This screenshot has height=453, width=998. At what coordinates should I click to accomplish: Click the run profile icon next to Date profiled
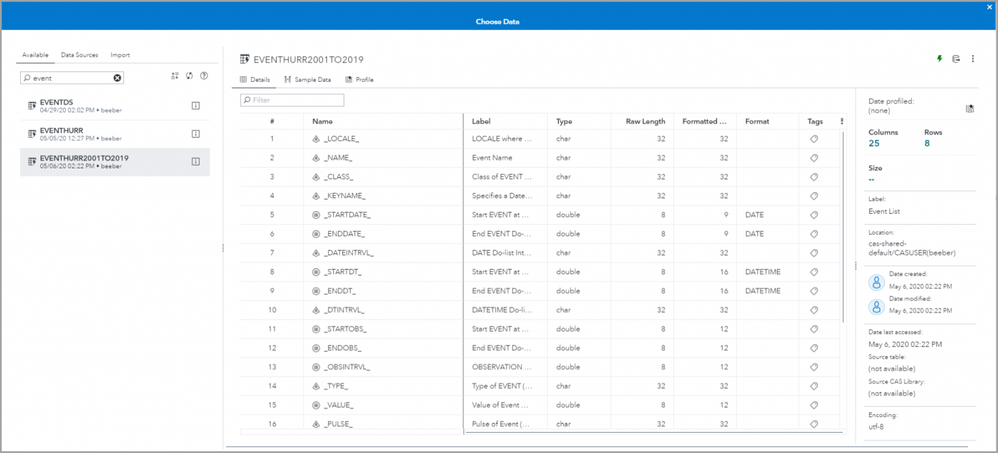pyautogui.click(x=969, y=109)
